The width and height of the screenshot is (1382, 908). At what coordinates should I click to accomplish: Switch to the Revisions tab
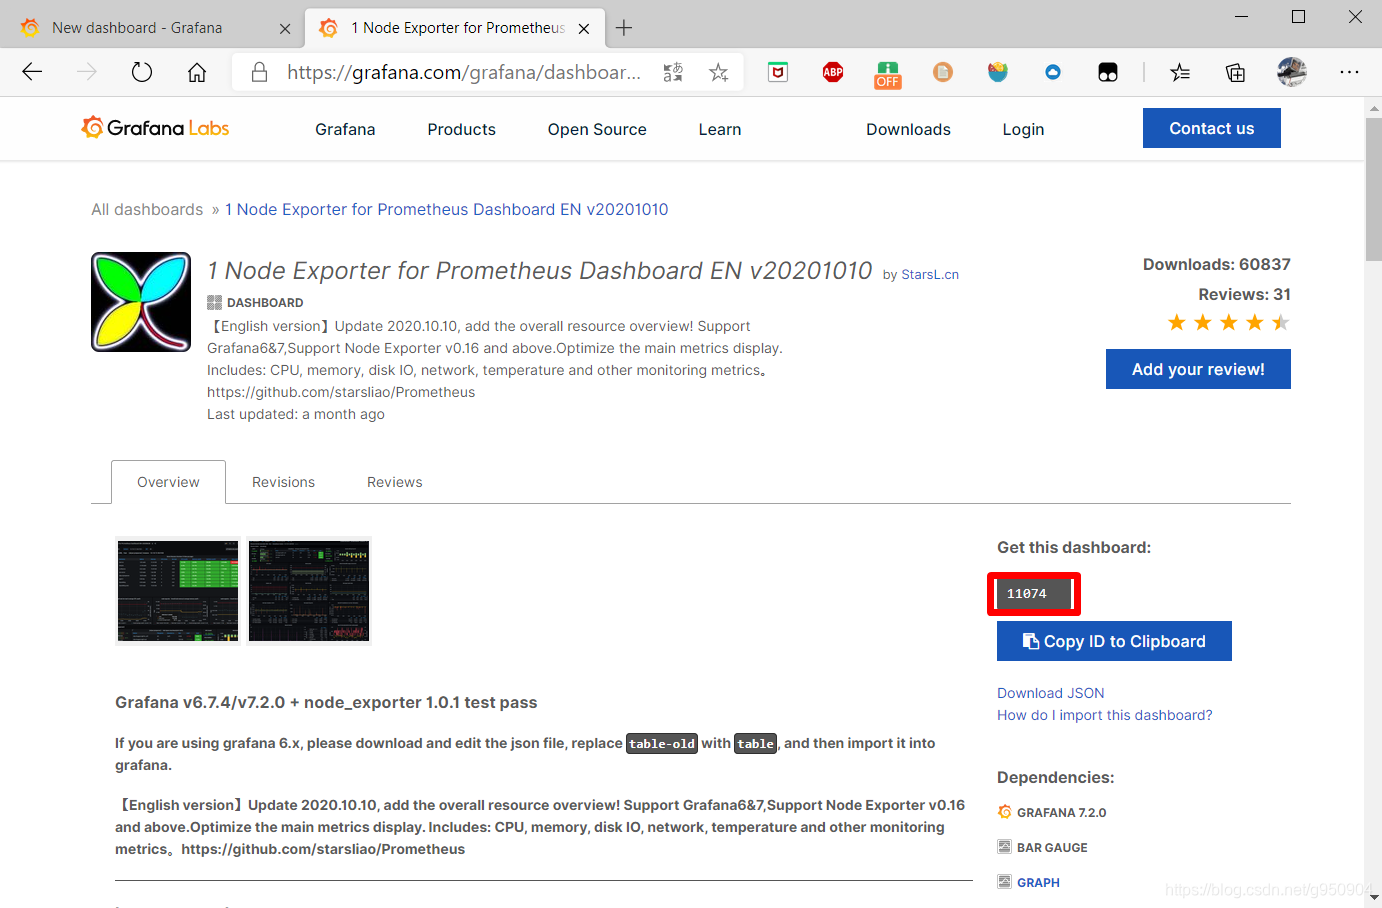(283, 482)
